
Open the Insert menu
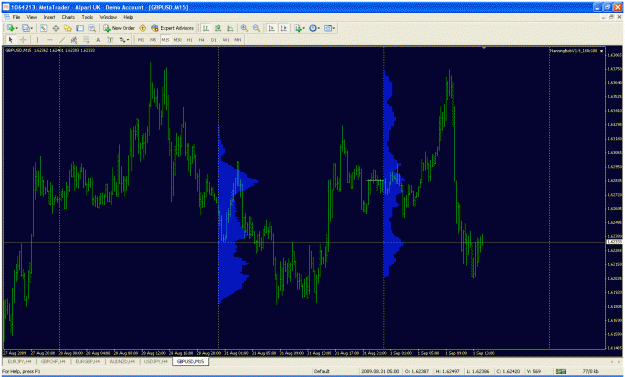coord(49,17)
